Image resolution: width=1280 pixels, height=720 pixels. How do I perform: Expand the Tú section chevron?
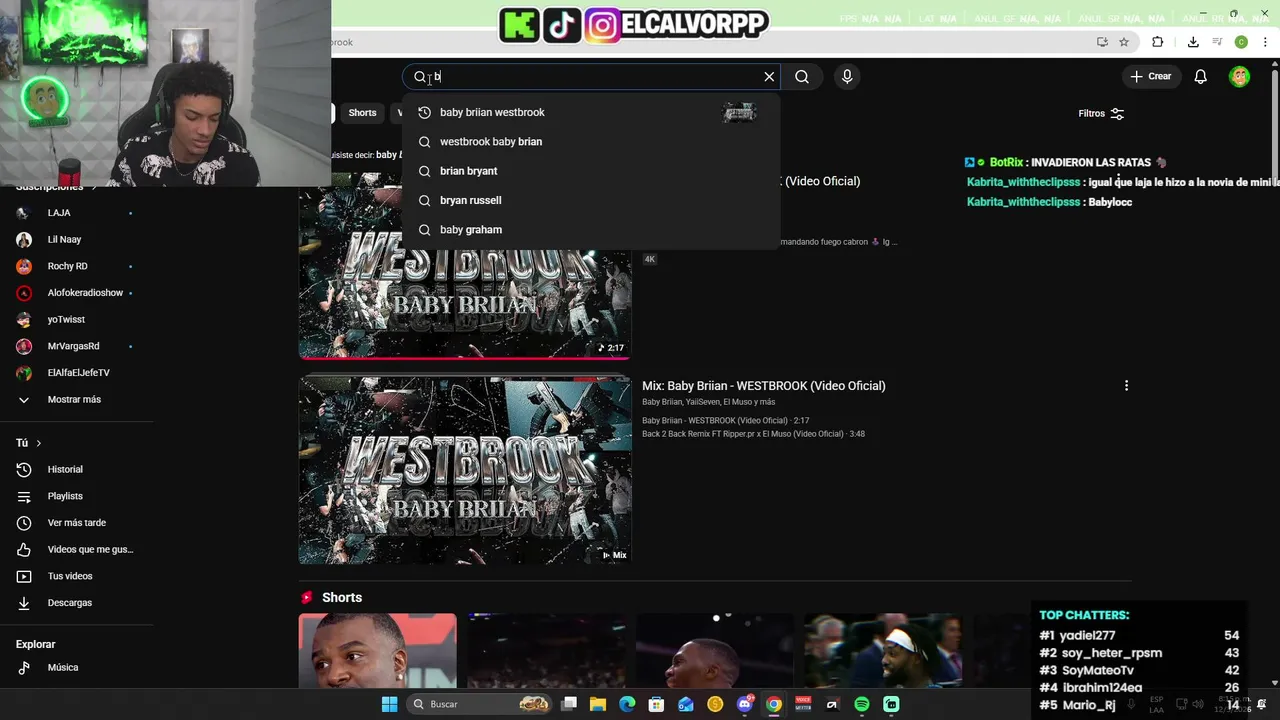tap(38, 443)
